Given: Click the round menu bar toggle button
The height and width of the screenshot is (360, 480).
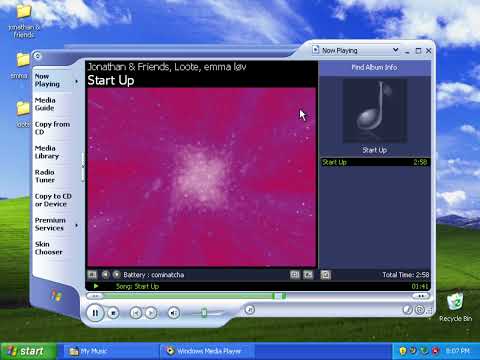Looking at the screenshot, I should coord(37,56).
